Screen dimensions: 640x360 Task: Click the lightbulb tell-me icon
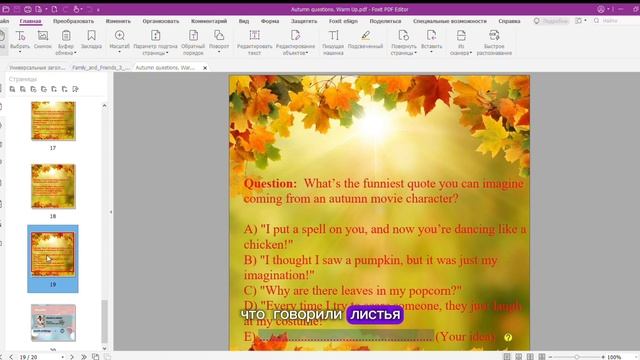click(x=536, y=21)
